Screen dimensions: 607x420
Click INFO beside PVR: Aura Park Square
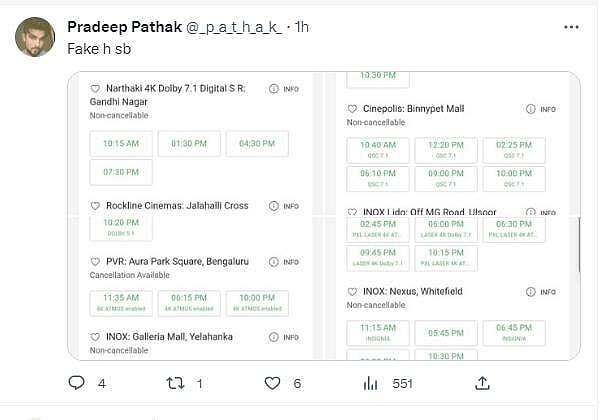(x=284, y=262)
